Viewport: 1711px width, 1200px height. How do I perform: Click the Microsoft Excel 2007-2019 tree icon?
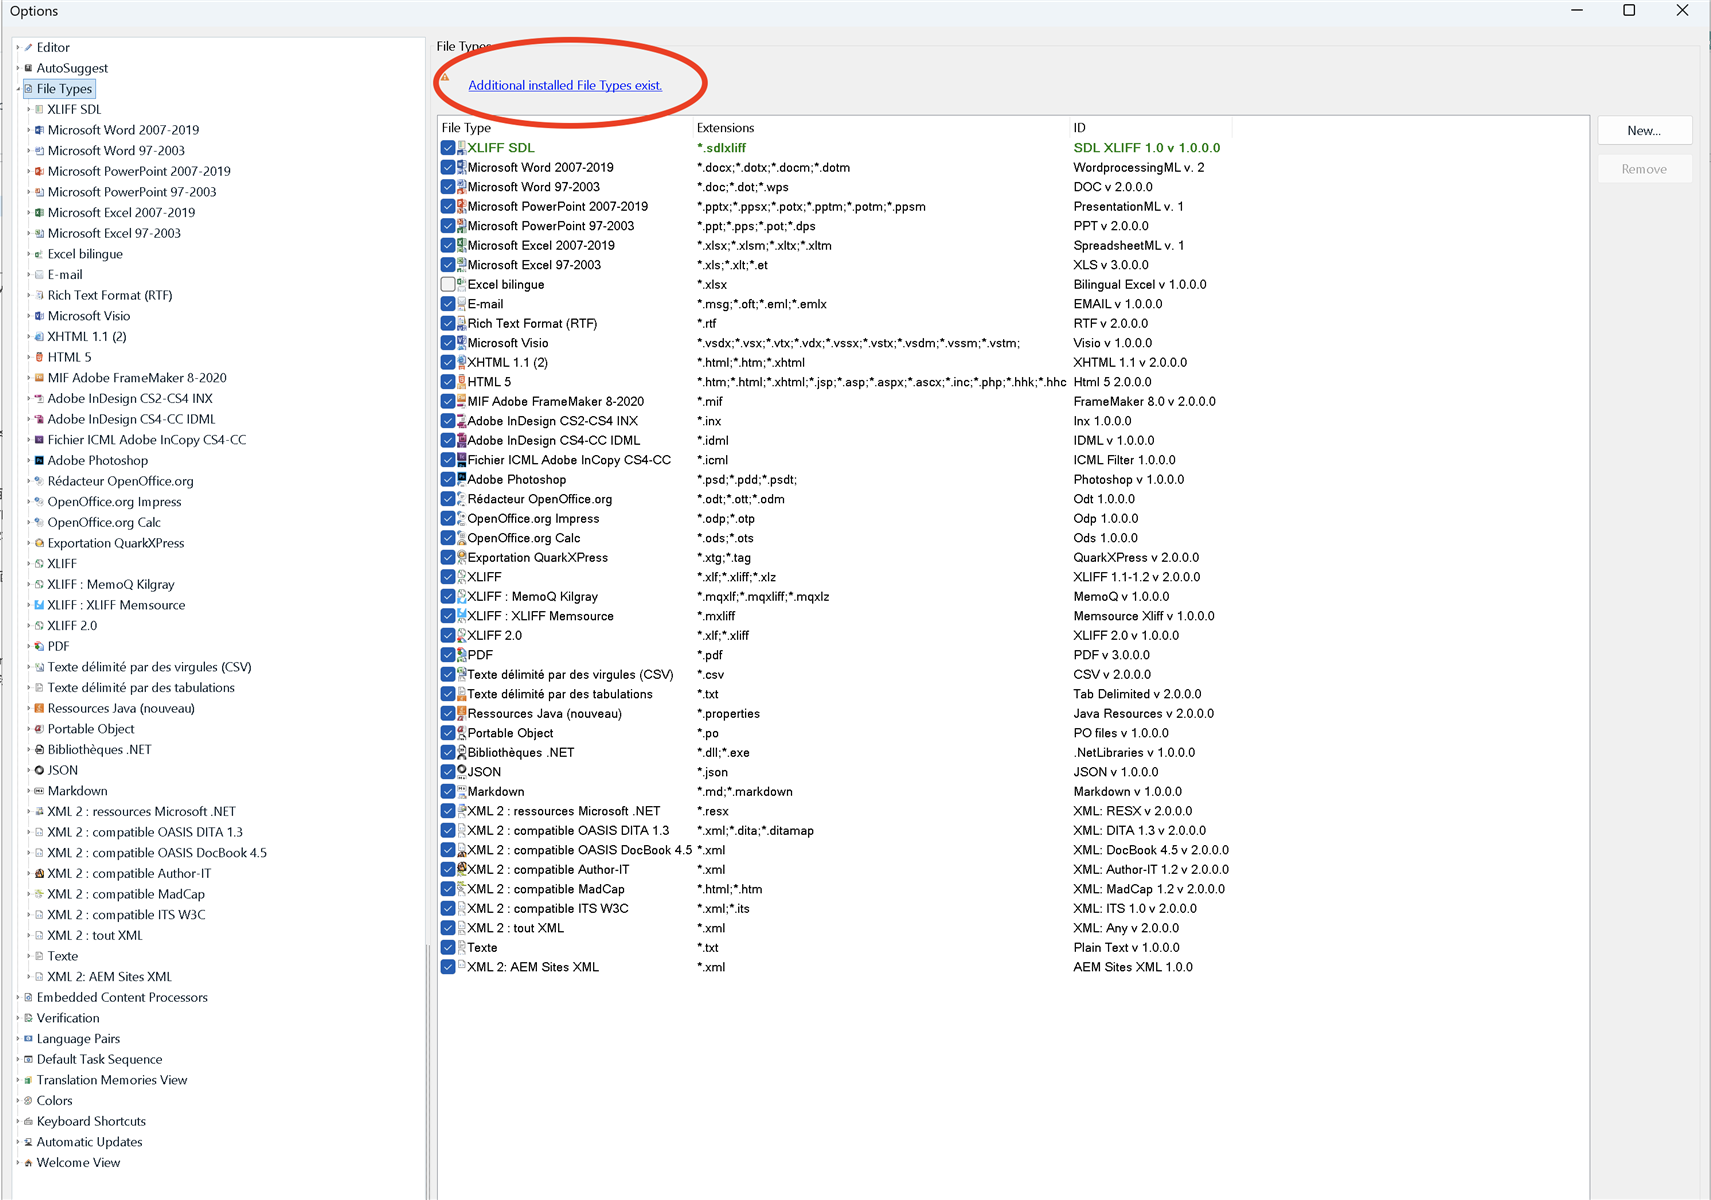[x=39, y=213]
